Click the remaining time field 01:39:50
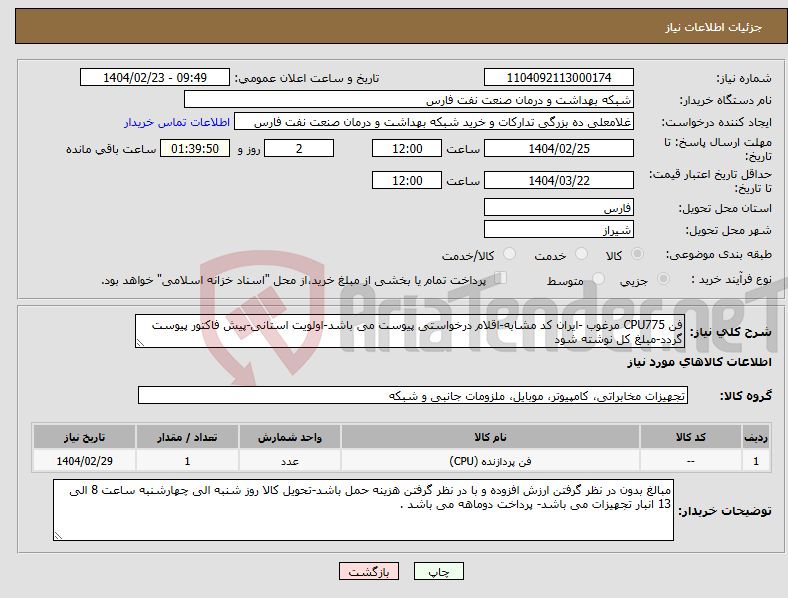Image resolution: width=788 pixels, height=598 pixels. [x=195, y=149]
